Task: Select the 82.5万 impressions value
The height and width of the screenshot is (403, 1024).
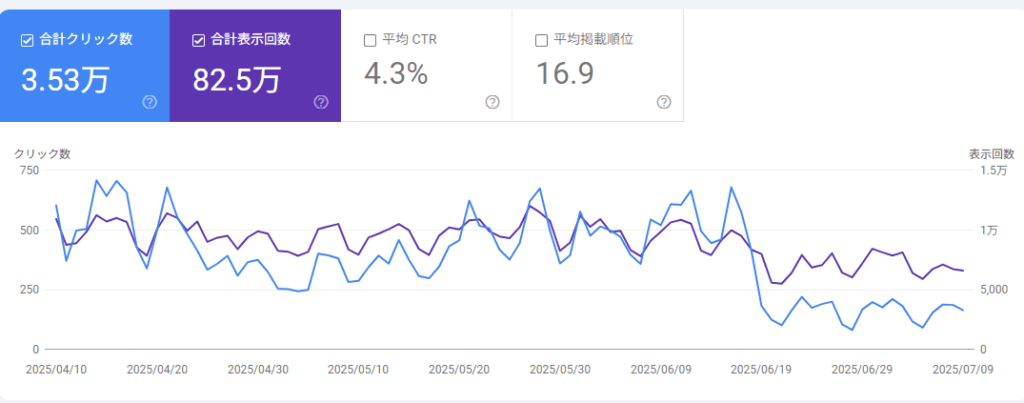Action: point(237,78)
